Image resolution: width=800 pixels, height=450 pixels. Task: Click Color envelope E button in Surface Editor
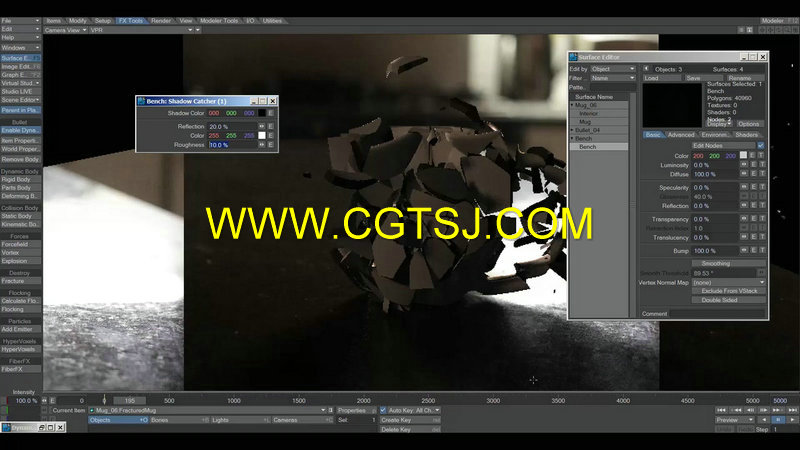[x=753, y=156]
